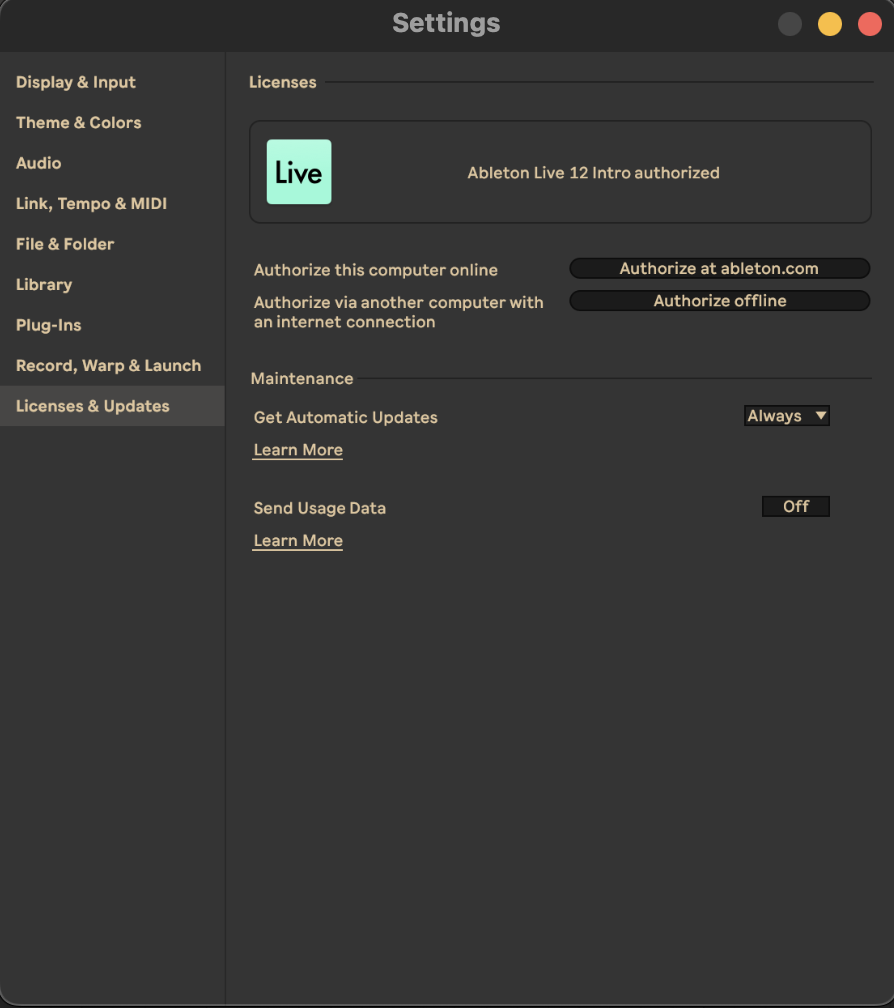This screenshot has height=1008, width=894.
Task: Open the Audio settings tab
Action: coord(39,163)
